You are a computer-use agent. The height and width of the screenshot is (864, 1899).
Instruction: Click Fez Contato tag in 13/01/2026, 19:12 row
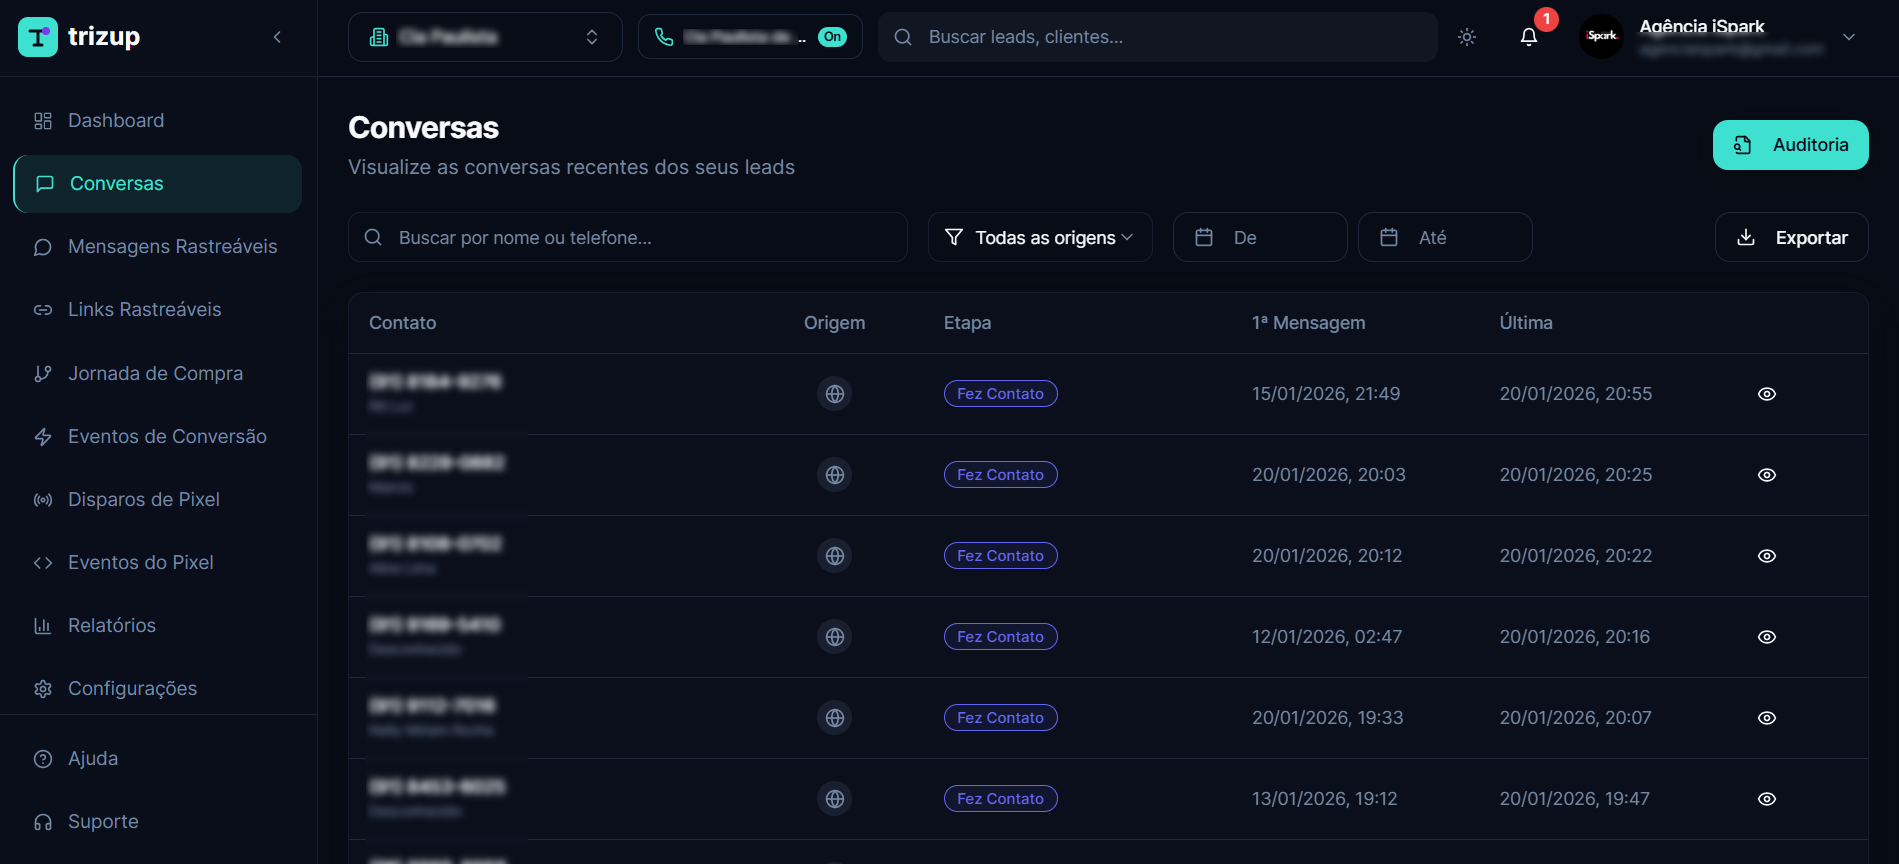1001,799
